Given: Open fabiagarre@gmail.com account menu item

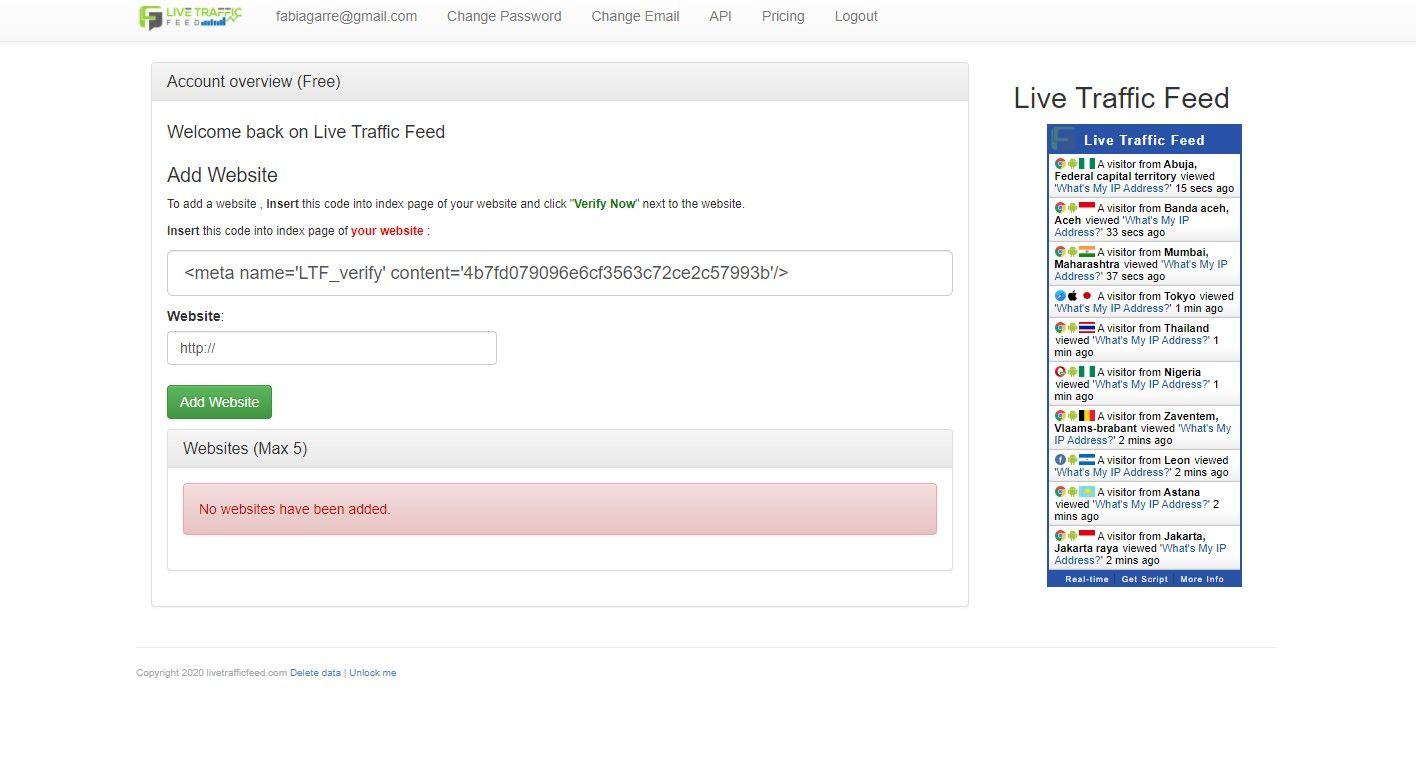Looking at the screenshot, I should coord(346,16).
